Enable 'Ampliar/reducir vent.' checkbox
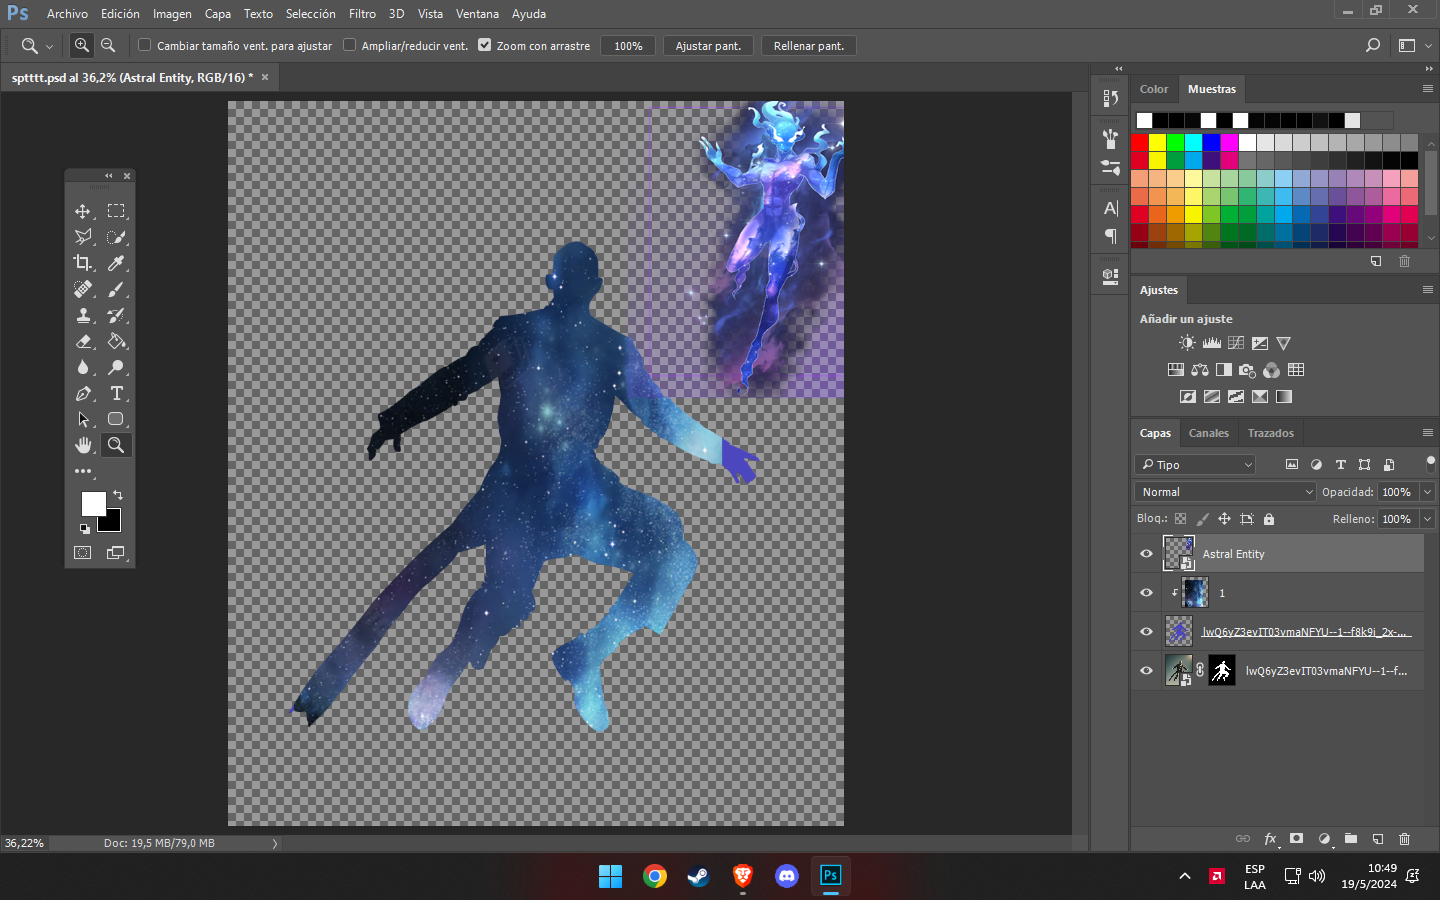Viewport: 1440px width, 900px height. click(350, 45)
